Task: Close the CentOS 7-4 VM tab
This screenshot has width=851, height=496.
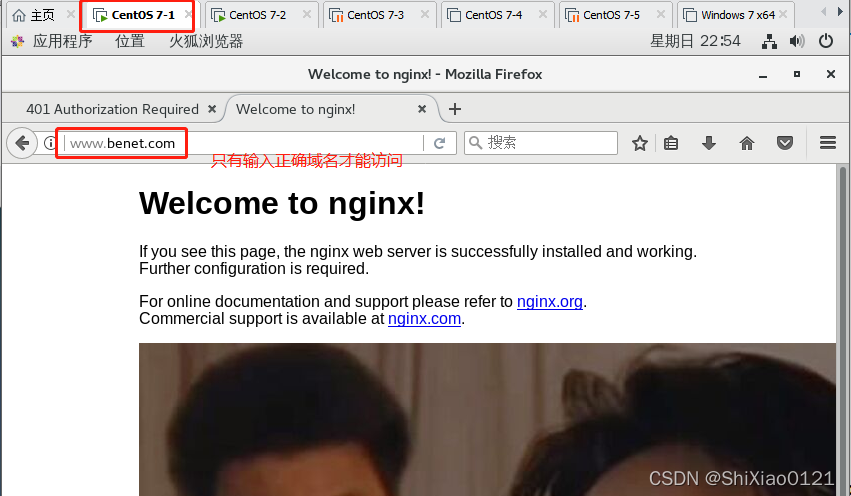Action: (542, 15)
